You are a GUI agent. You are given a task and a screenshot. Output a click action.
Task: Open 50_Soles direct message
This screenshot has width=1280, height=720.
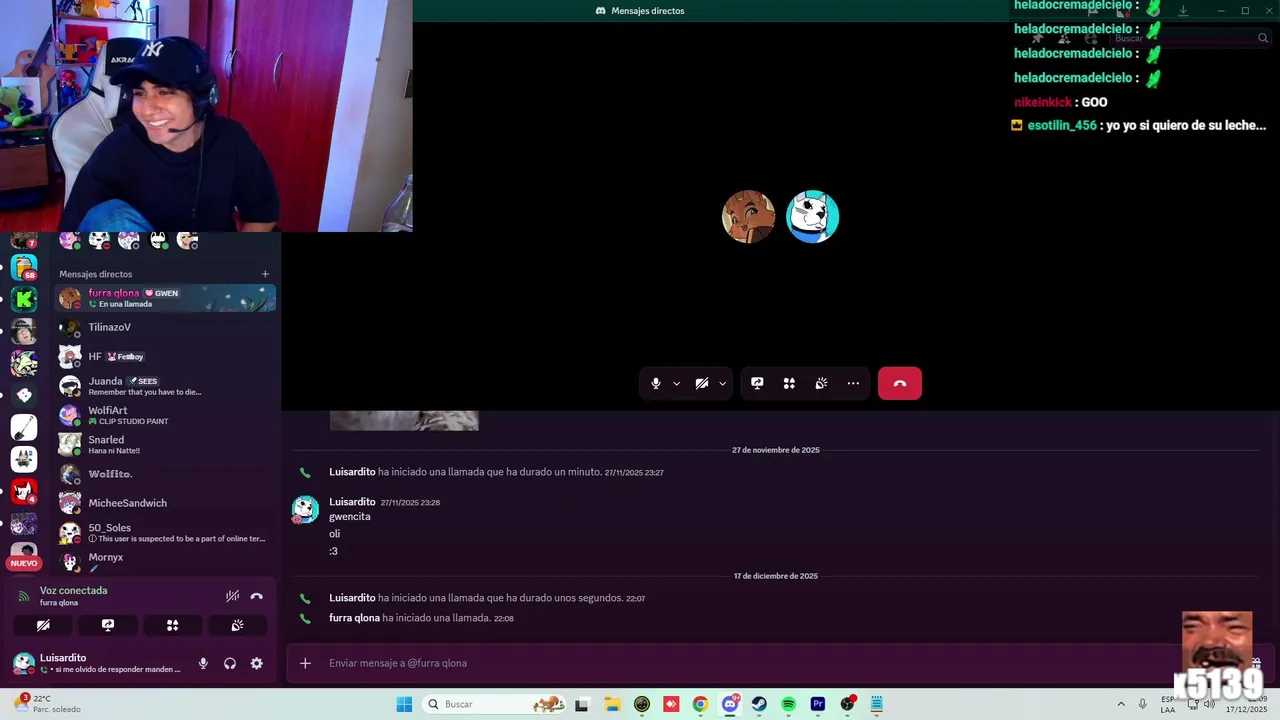pos(165,532)
